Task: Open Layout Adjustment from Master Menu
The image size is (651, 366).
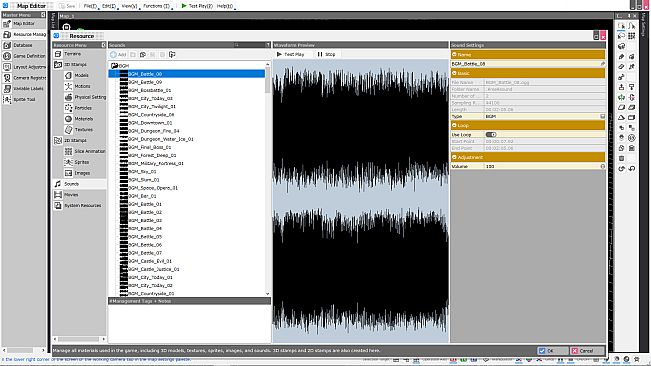Action: (24, 67)
